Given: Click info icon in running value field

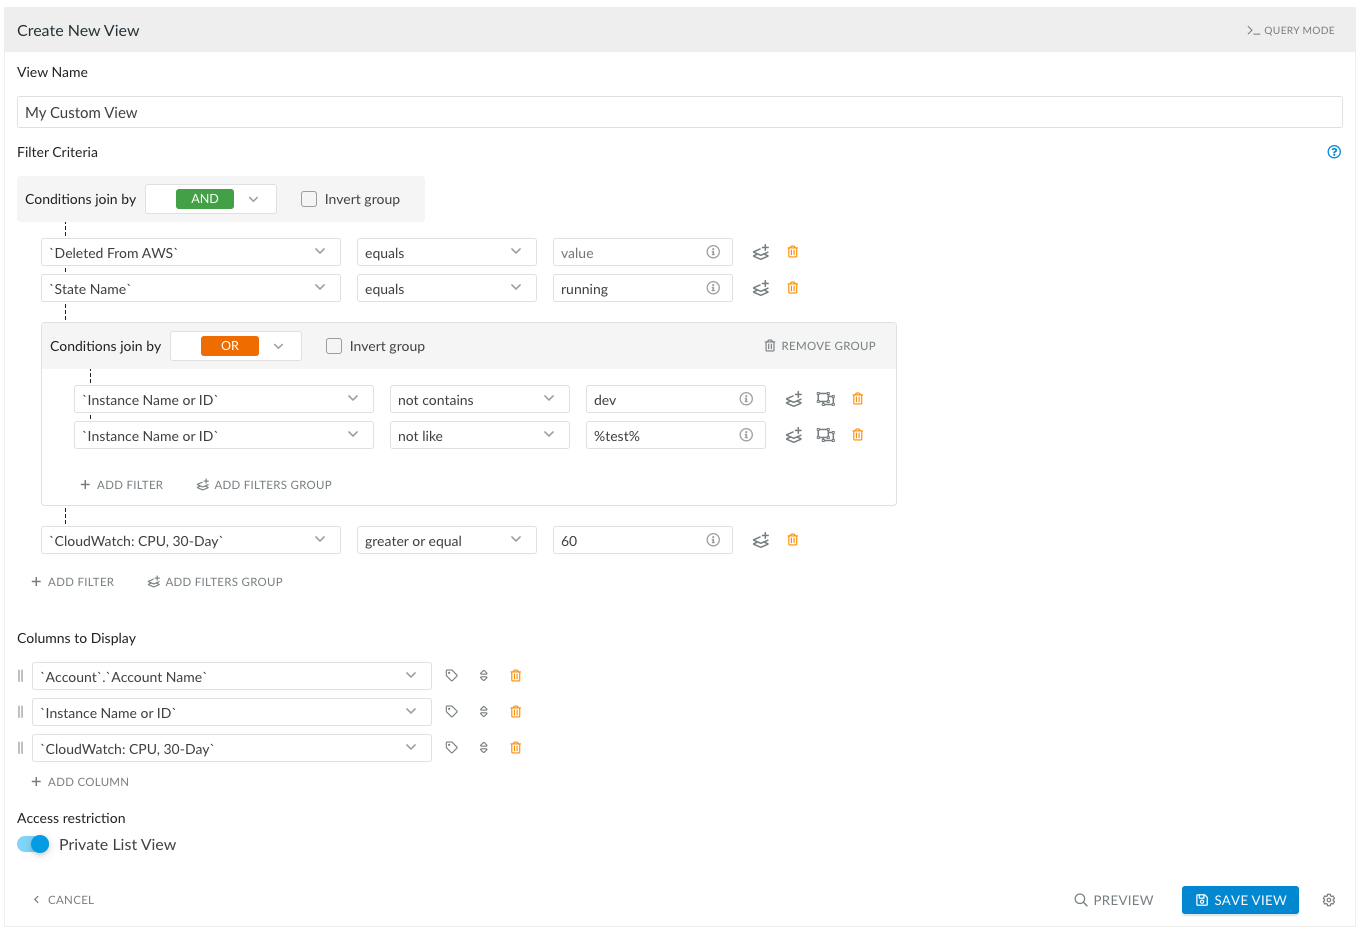Looking at the screenshot, I should 713,288.
